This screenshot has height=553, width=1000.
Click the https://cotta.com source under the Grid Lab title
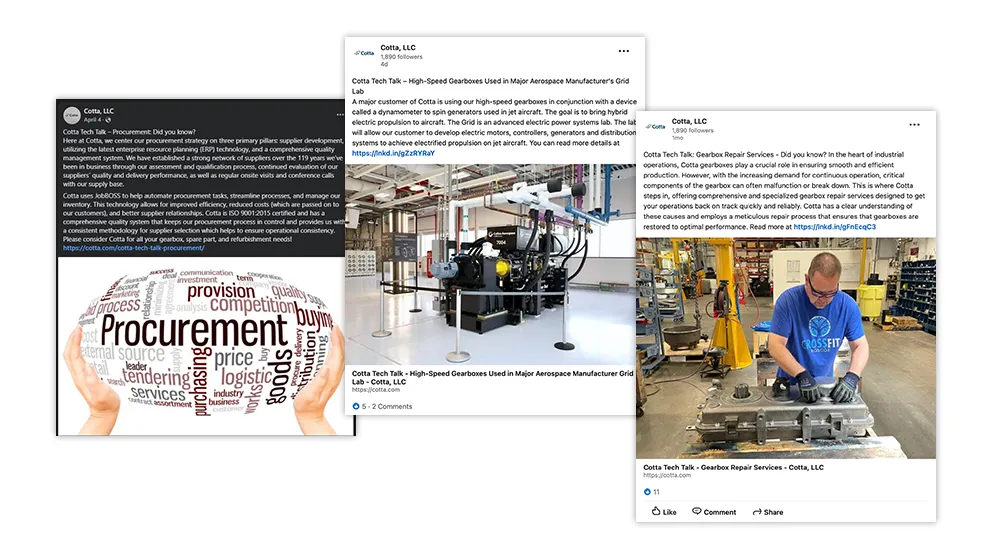[376, 390]
